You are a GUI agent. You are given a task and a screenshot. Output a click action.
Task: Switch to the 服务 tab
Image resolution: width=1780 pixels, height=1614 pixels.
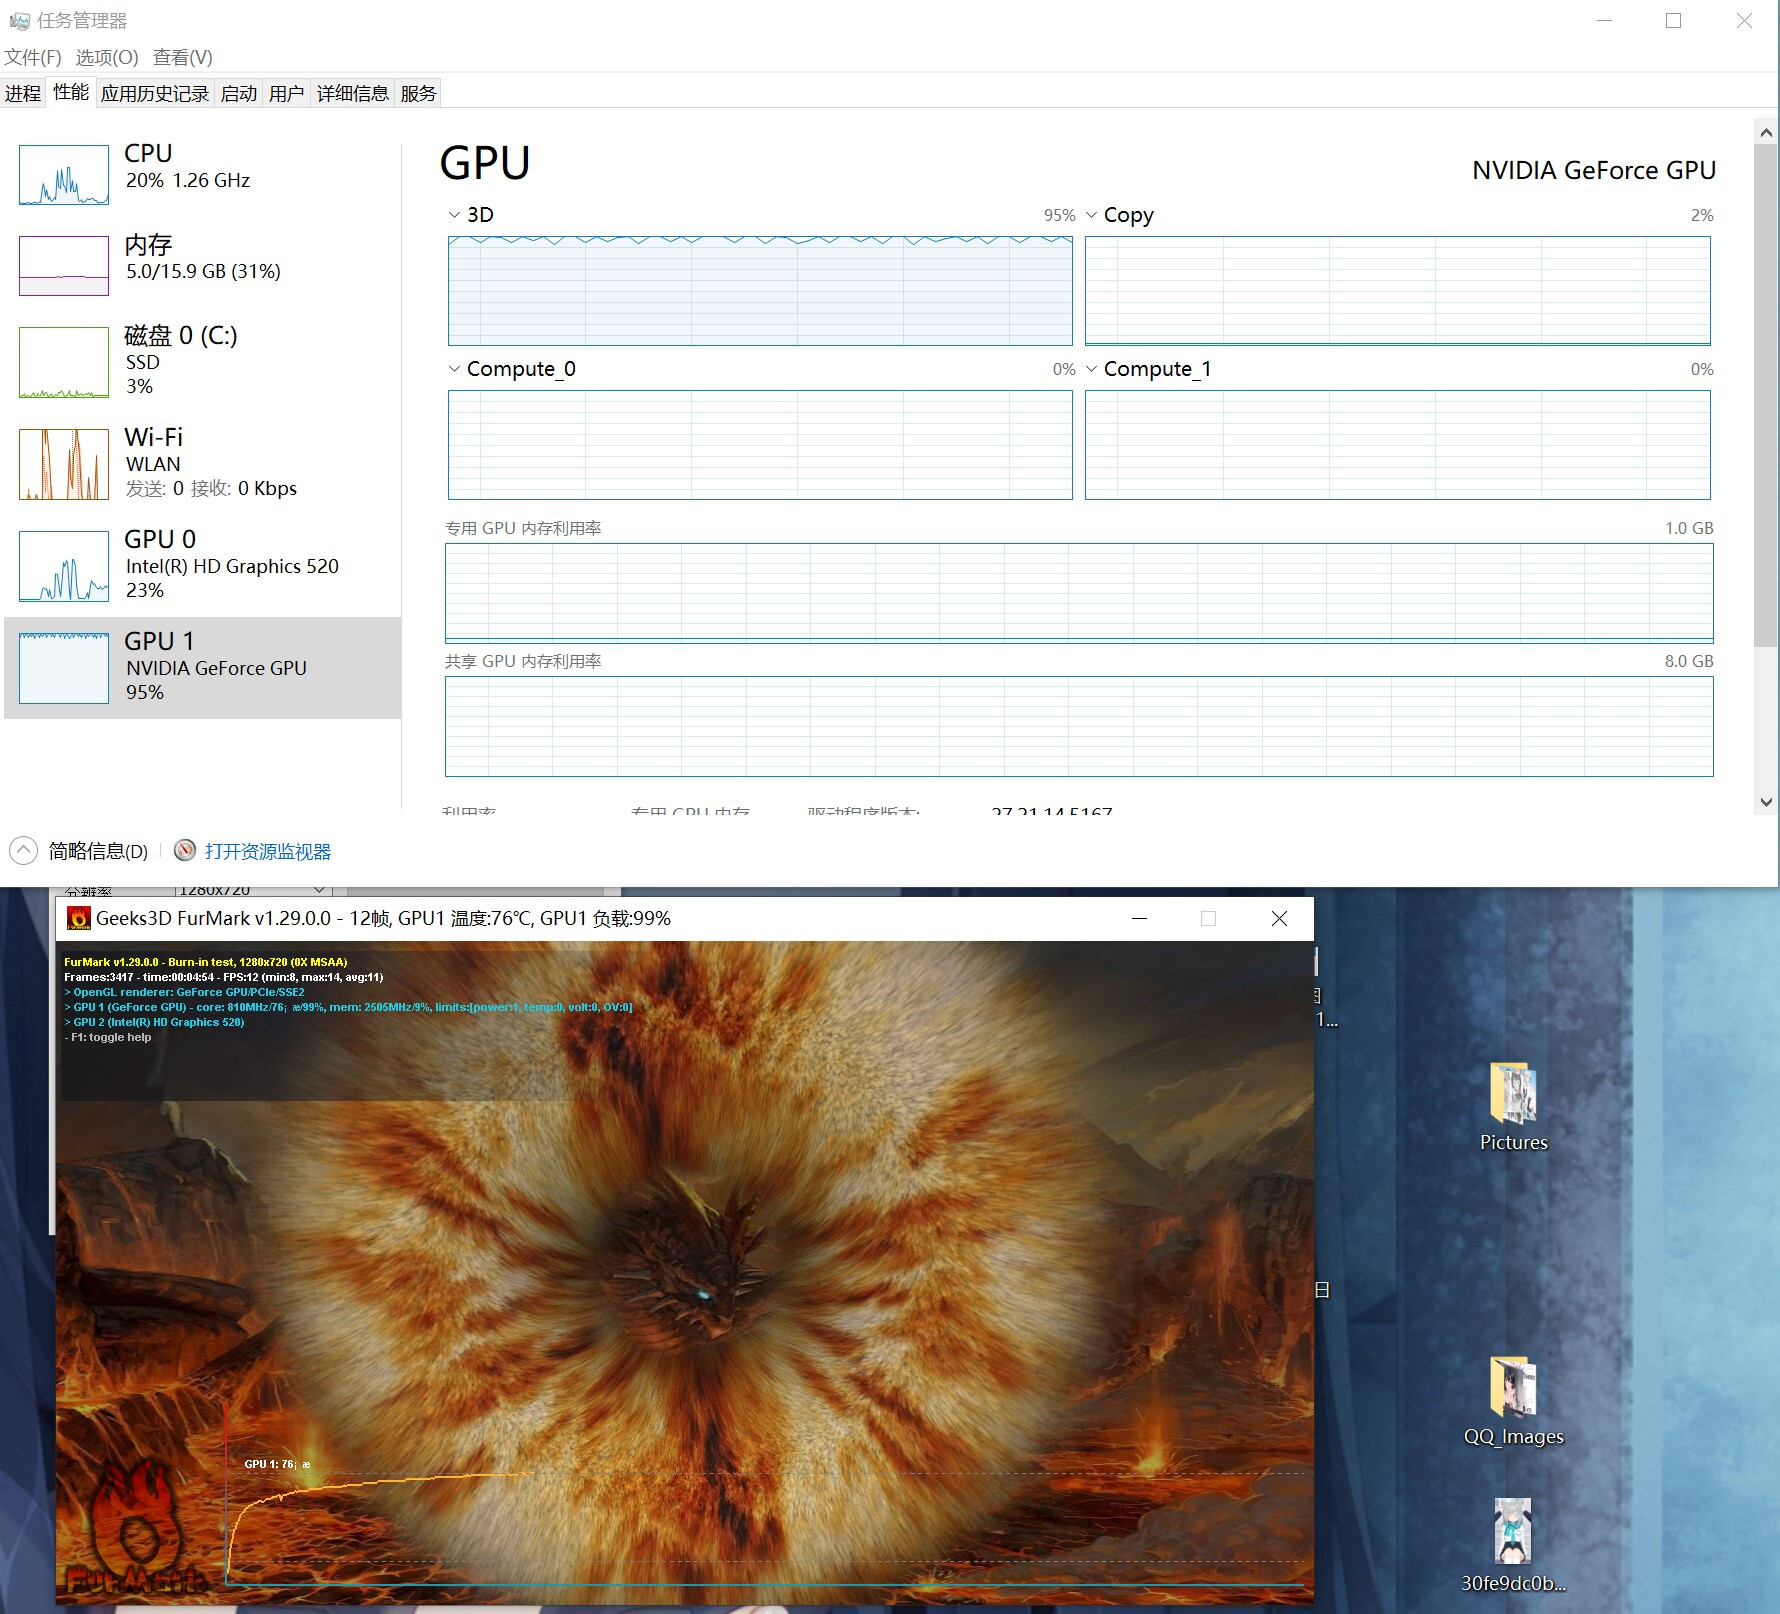pos(419,93)
